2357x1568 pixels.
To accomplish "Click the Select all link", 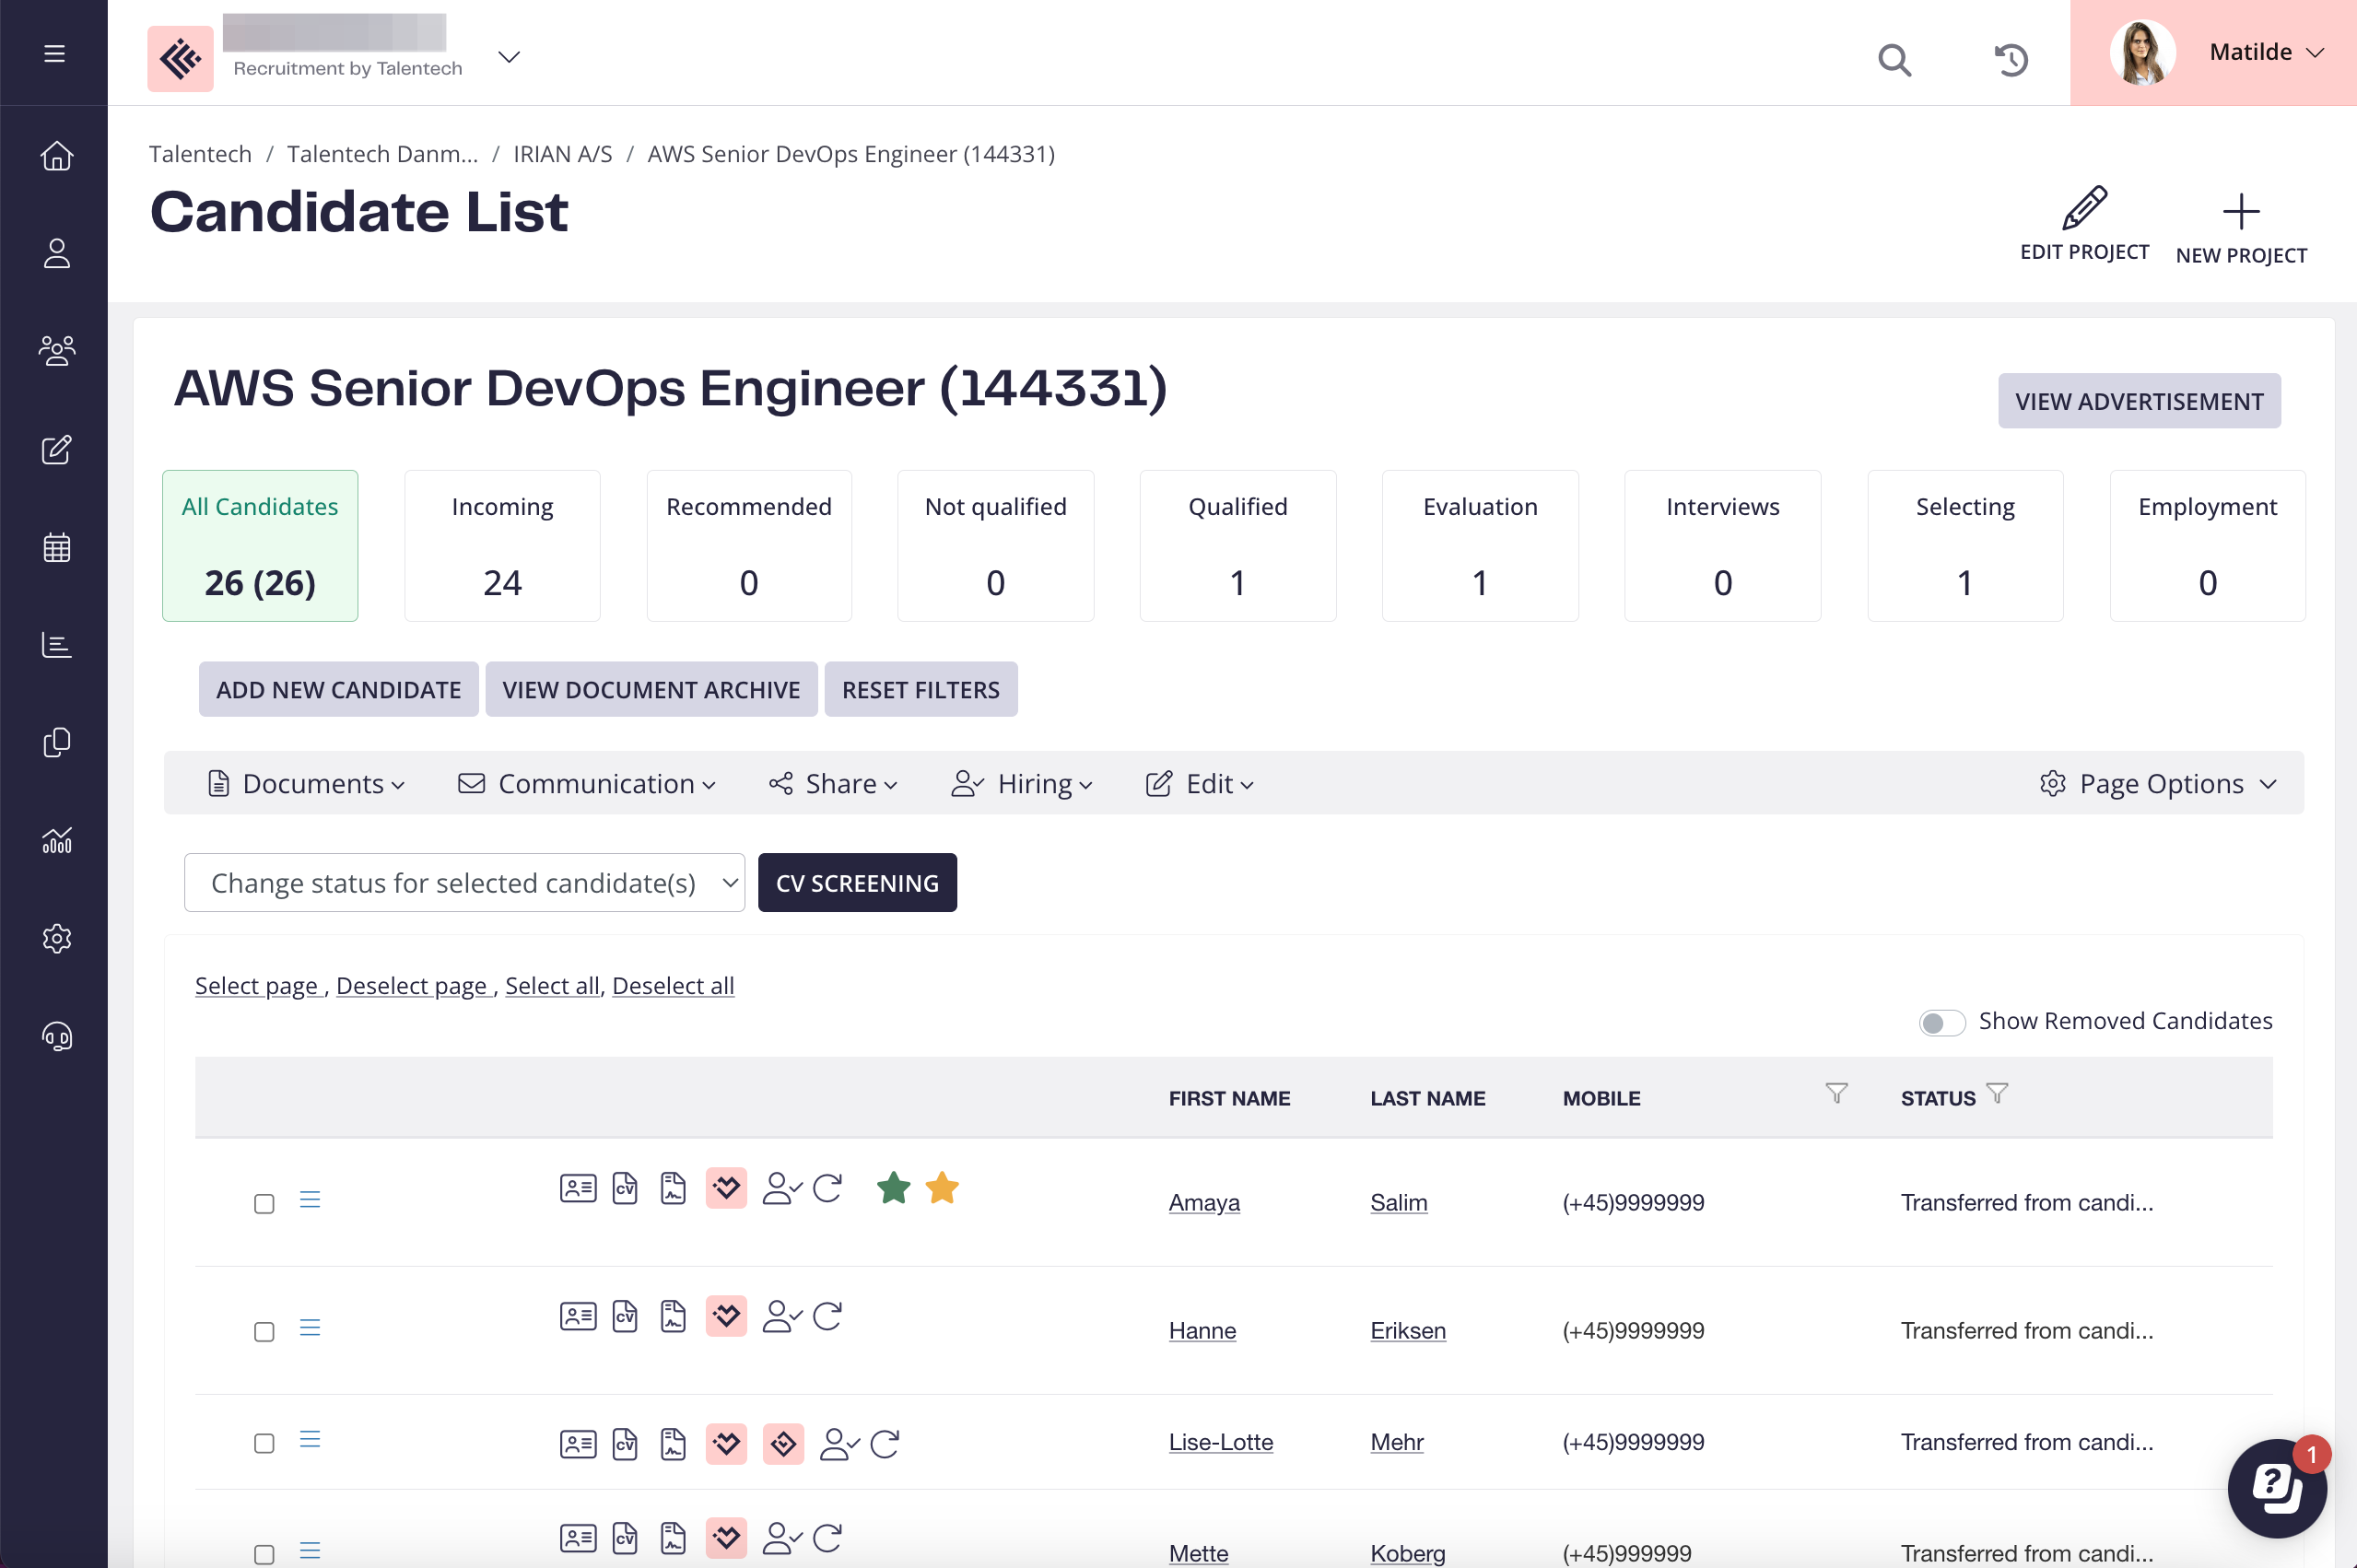I will [x=551, y=985].
